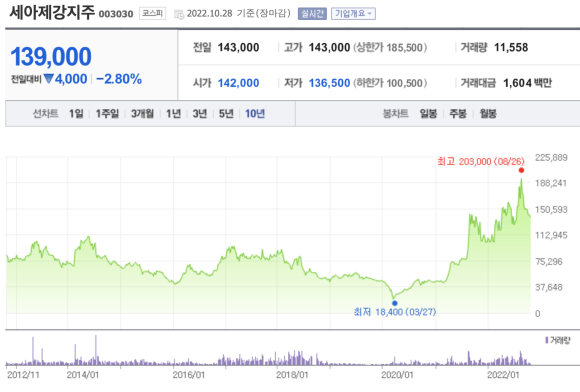Viewport: 580px width, 392px height.
Task: Click the calendar icon next to the 2022.10.28 date
Action: point(179,14)
